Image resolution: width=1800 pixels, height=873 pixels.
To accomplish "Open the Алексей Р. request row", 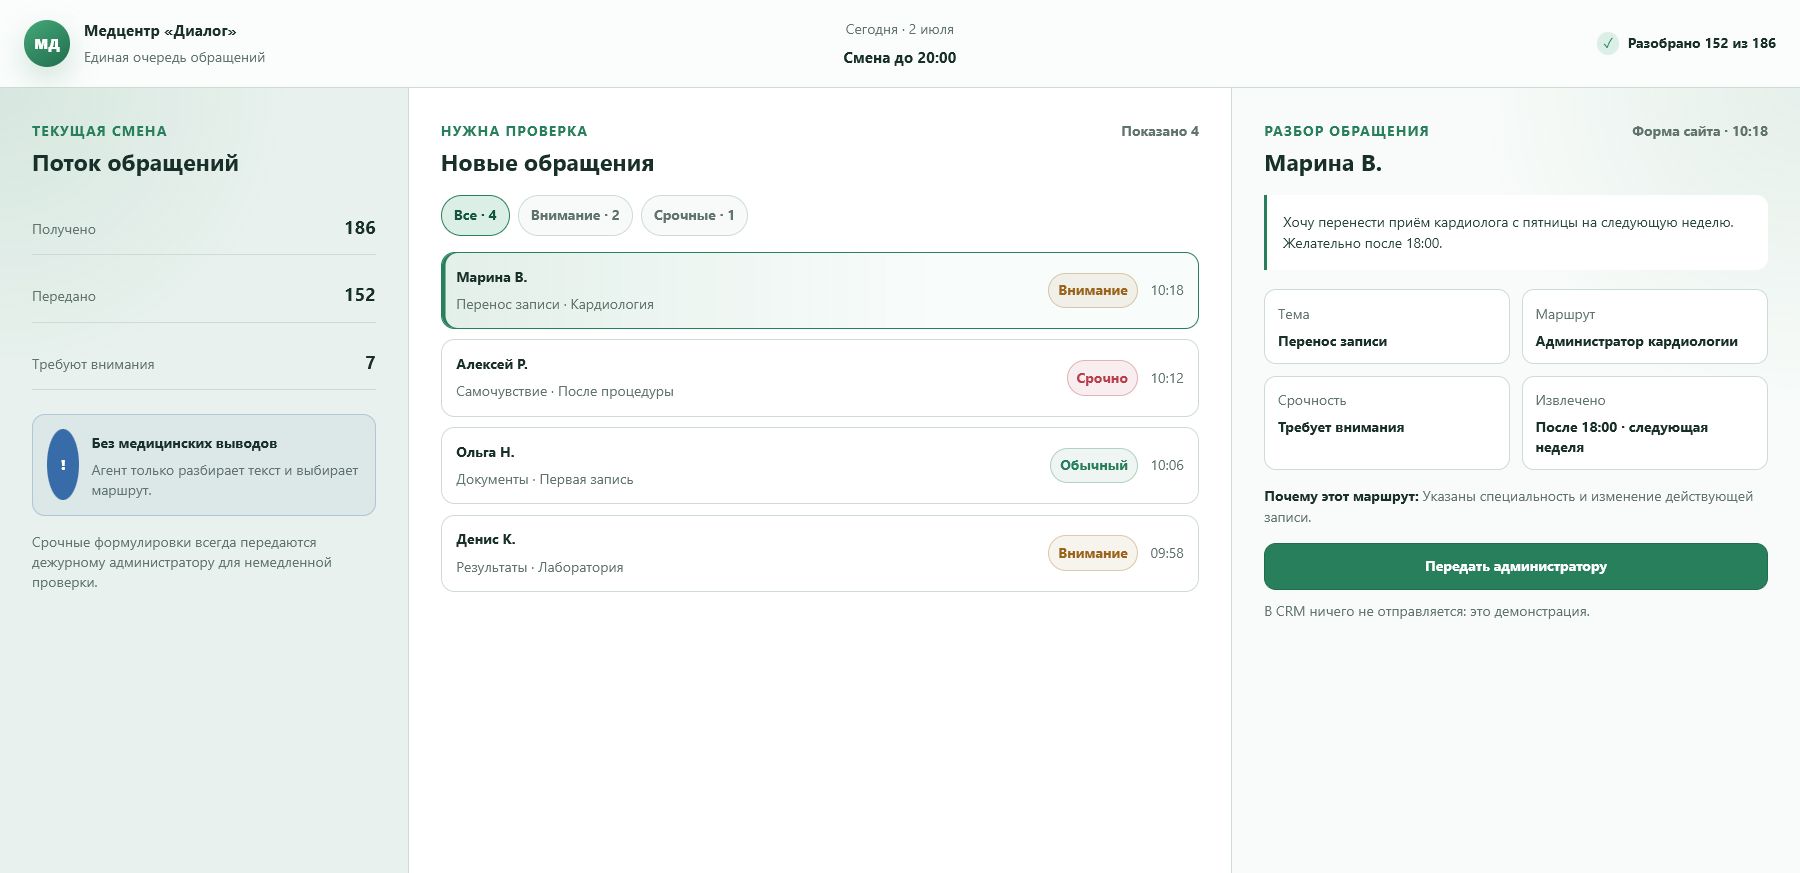I will coord(820,378).
